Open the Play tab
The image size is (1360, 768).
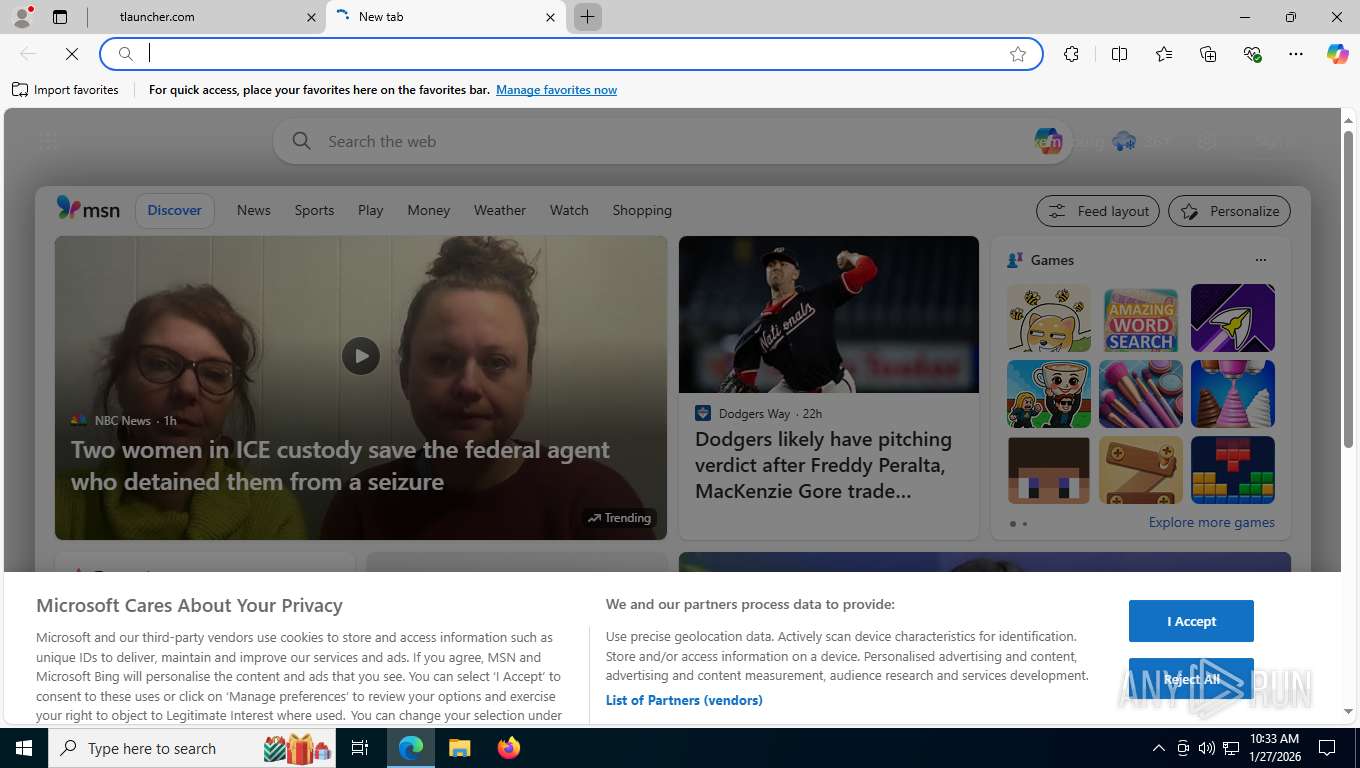point(371,210)
